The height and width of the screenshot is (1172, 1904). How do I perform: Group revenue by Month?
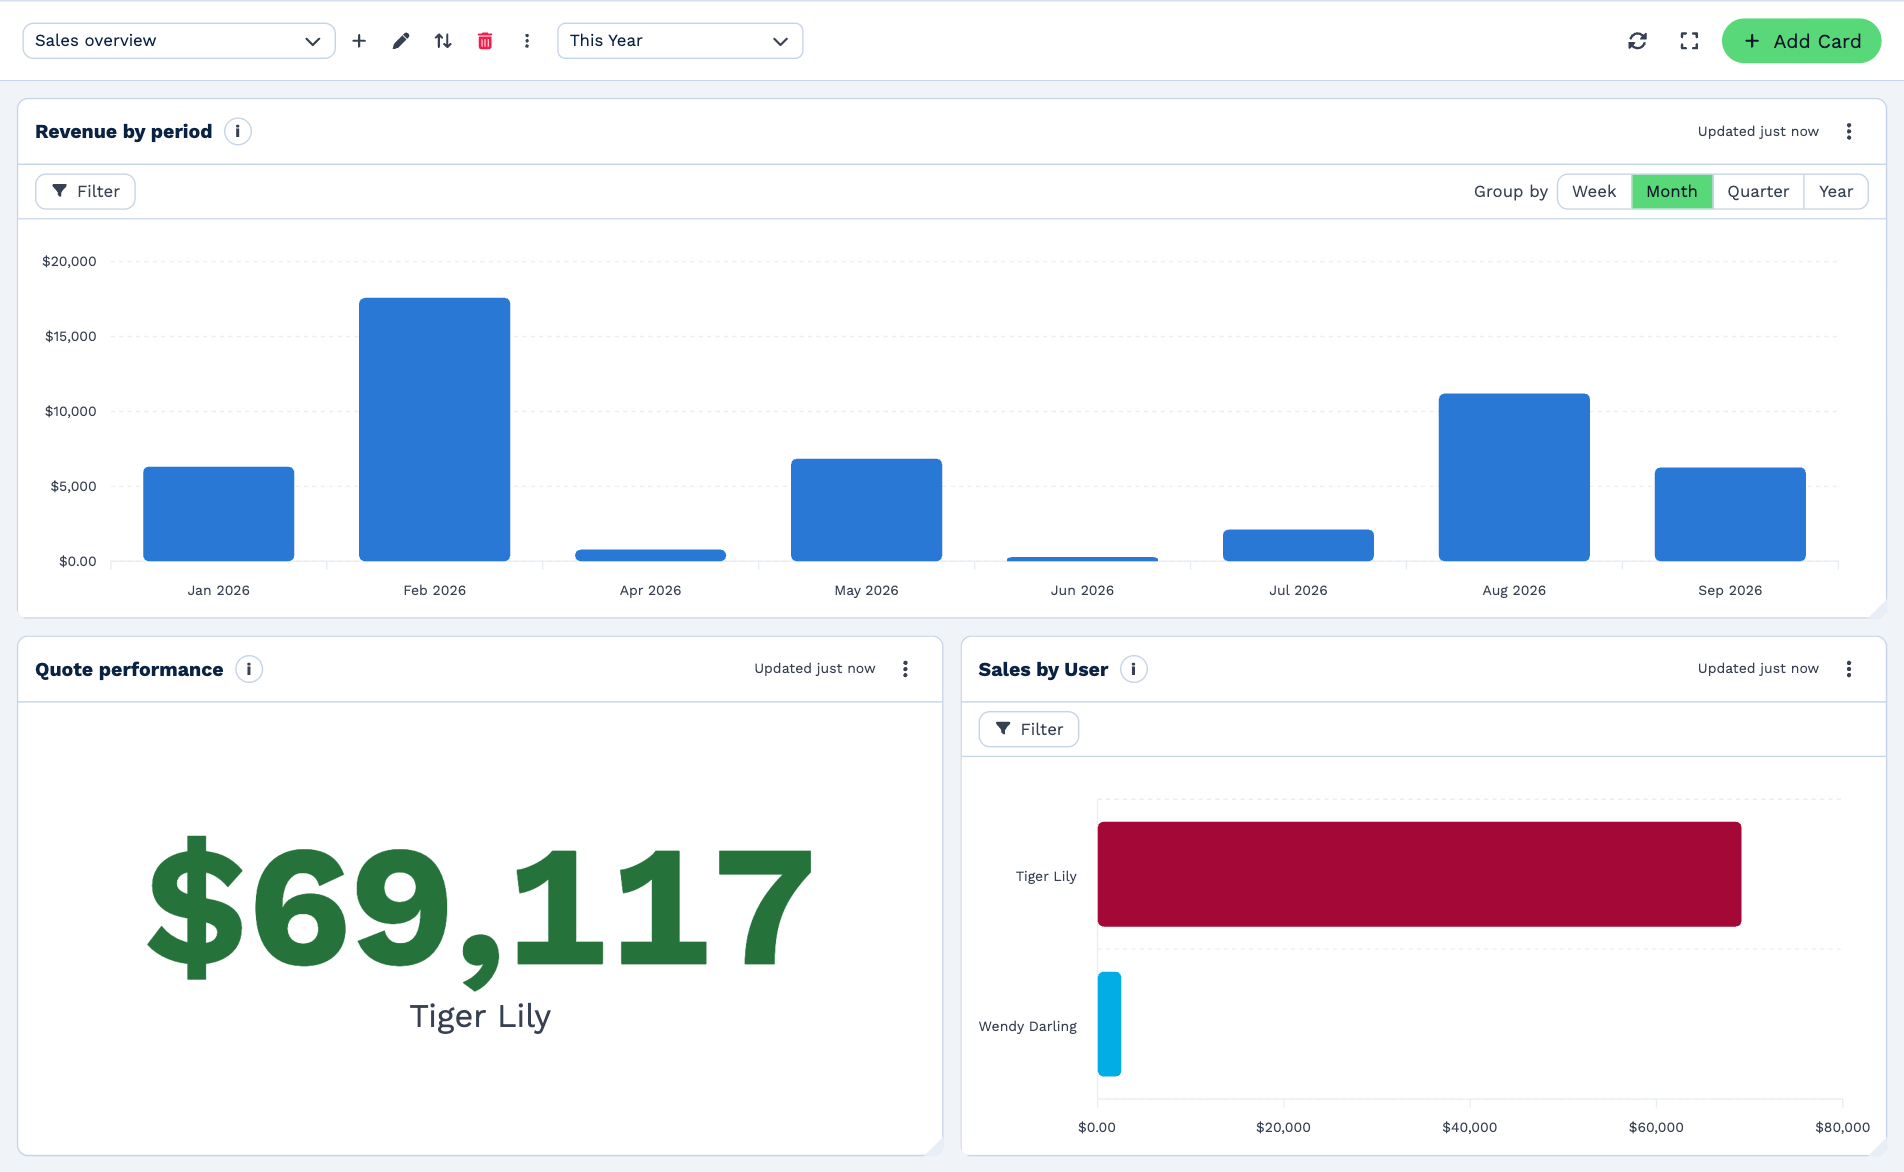pos(1672,191)
